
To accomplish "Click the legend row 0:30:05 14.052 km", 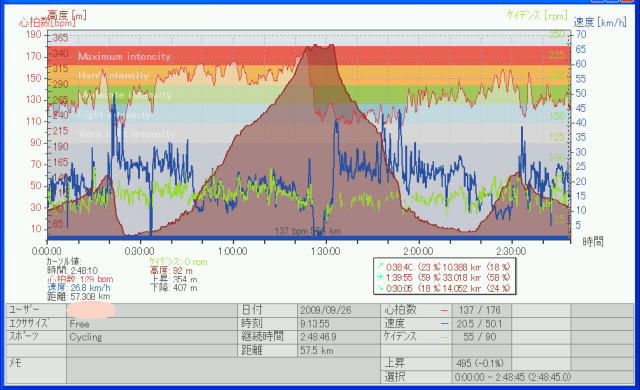I will 444,288.
